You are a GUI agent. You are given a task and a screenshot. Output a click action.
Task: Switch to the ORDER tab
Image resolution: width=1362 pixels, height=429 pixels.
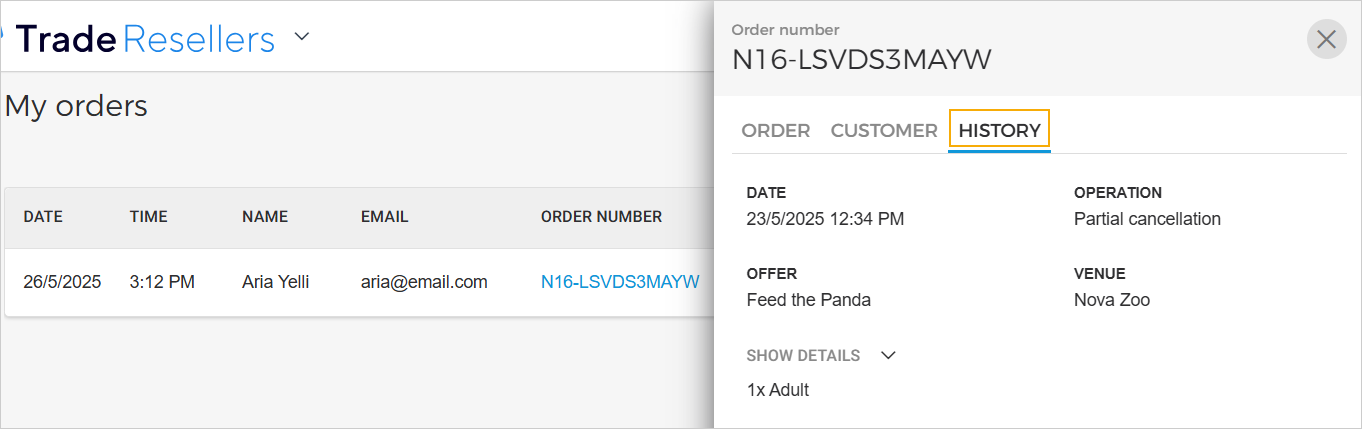click(x=776, y=131)
